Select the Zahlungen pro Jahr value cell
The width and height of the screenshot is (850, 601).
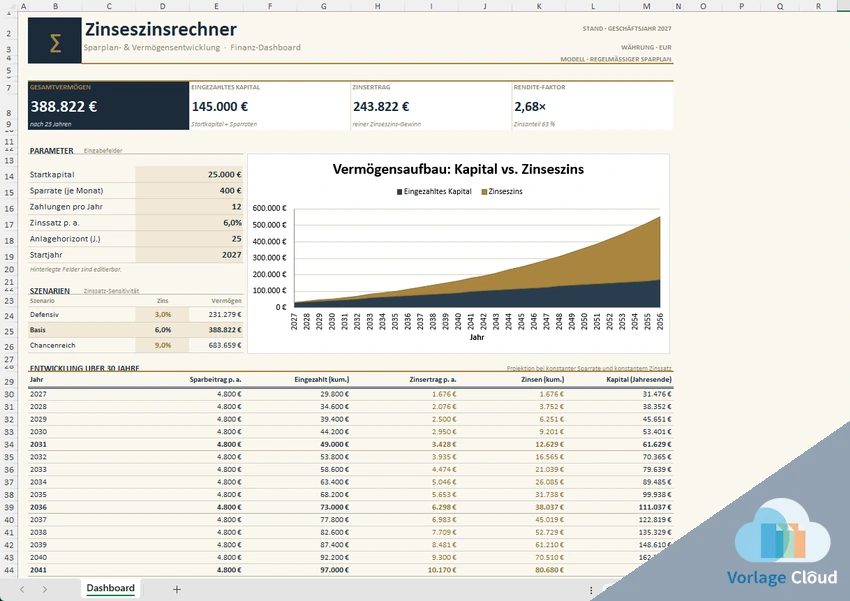[x=189, y=206]
